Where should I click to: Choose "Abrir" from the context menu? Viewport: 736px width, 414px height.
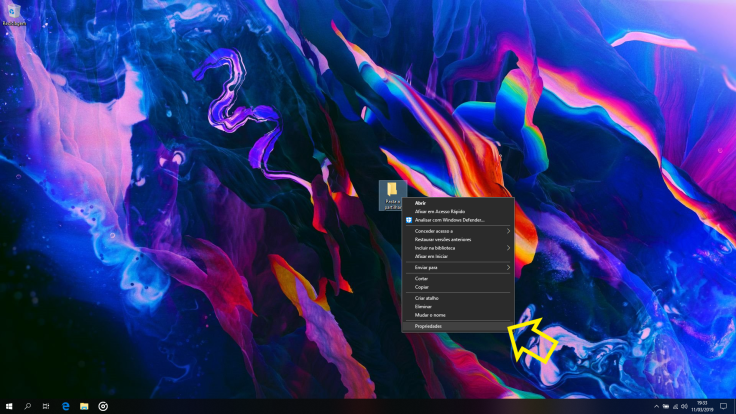click(420, 203)
